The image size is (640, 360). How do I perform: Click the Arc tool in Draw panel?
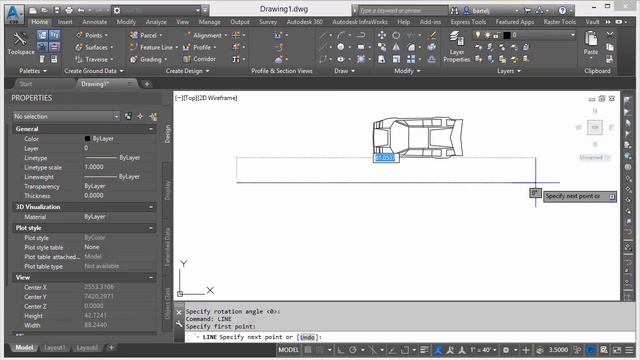(341, 36)
